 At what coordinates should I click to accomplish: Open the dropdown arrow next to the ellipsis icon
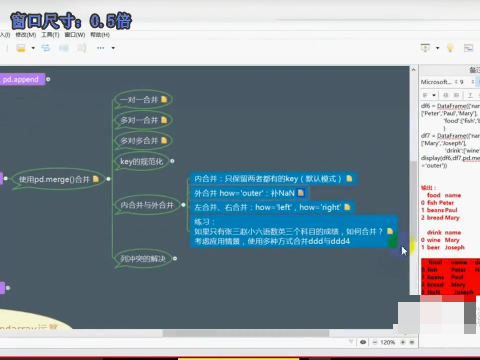tap(113, 48)
